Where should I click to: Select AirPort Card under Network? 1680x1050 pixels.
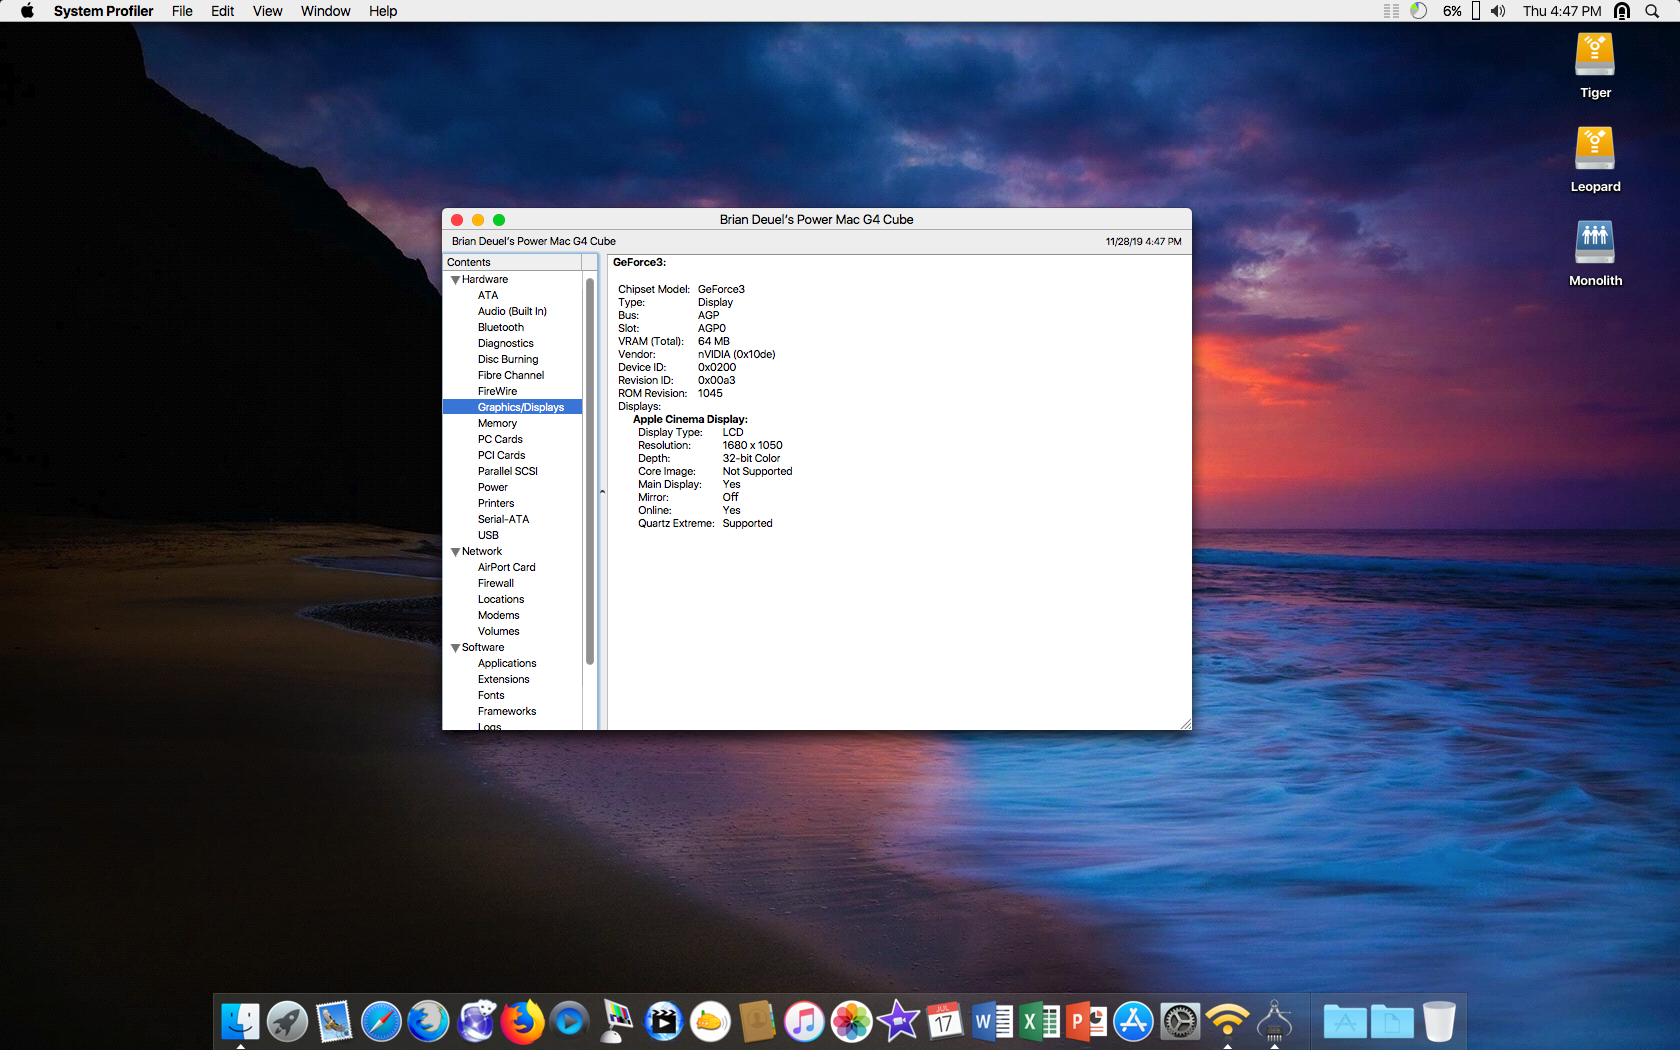(506, 567)
